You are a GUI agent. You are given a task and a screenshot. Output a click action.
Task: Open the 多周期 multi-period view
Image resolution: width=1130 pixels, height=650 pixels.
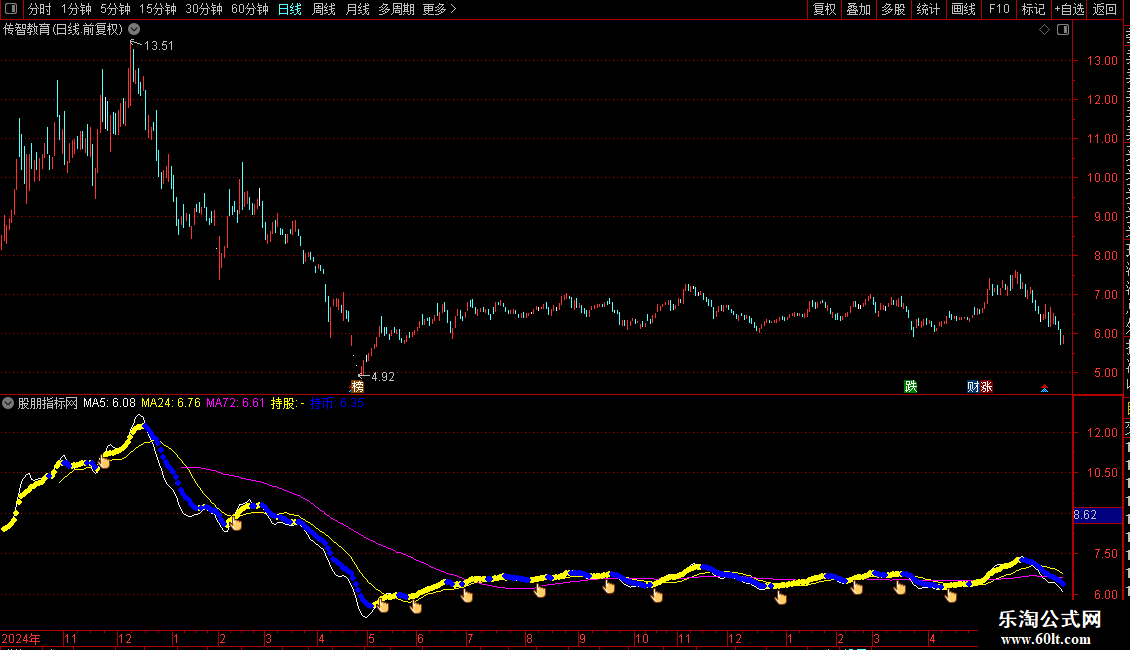(x=396, y=9)
